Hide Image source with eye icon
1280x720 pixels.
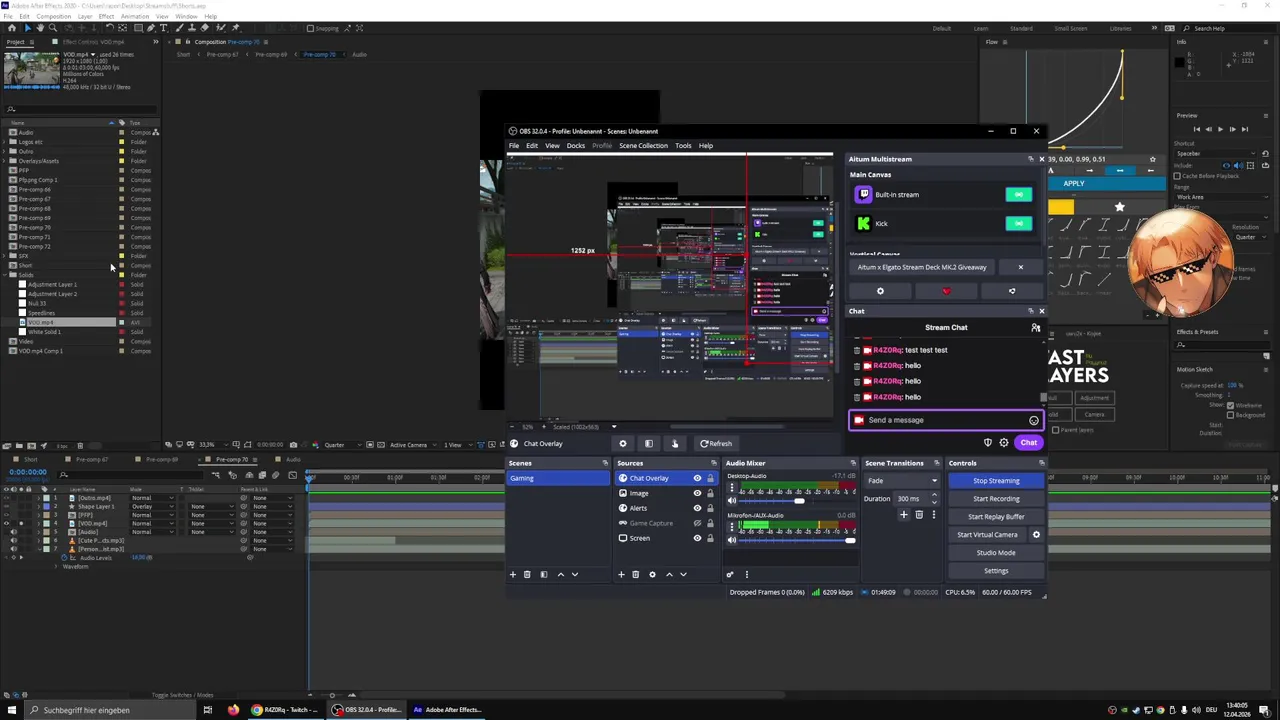[697, 493]
